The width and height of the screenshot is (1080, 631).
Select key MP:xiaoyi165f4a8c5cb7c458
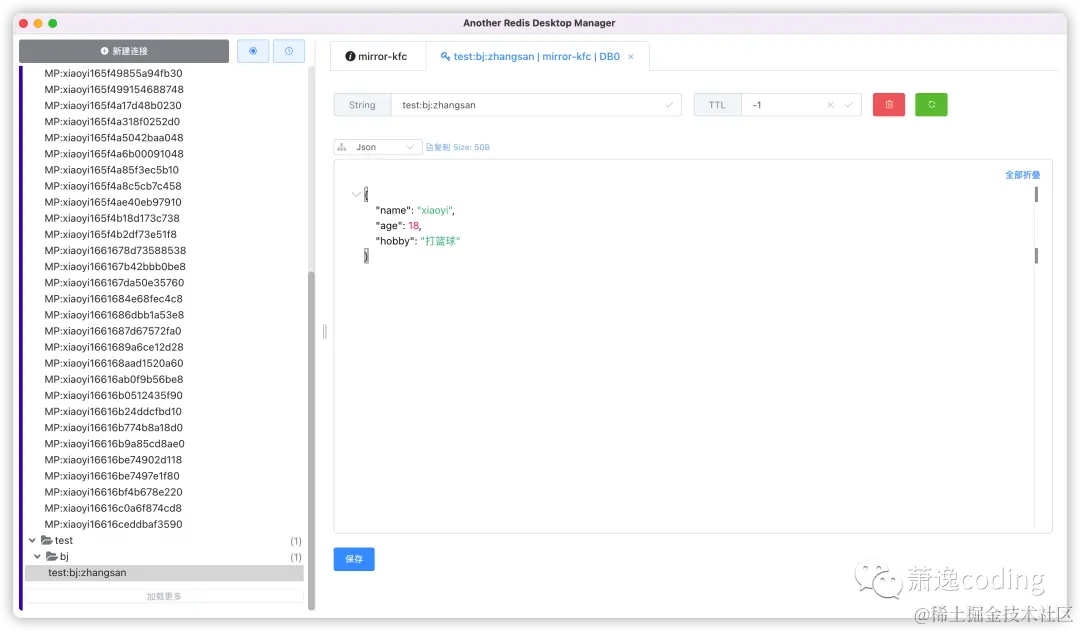point(113,186)
